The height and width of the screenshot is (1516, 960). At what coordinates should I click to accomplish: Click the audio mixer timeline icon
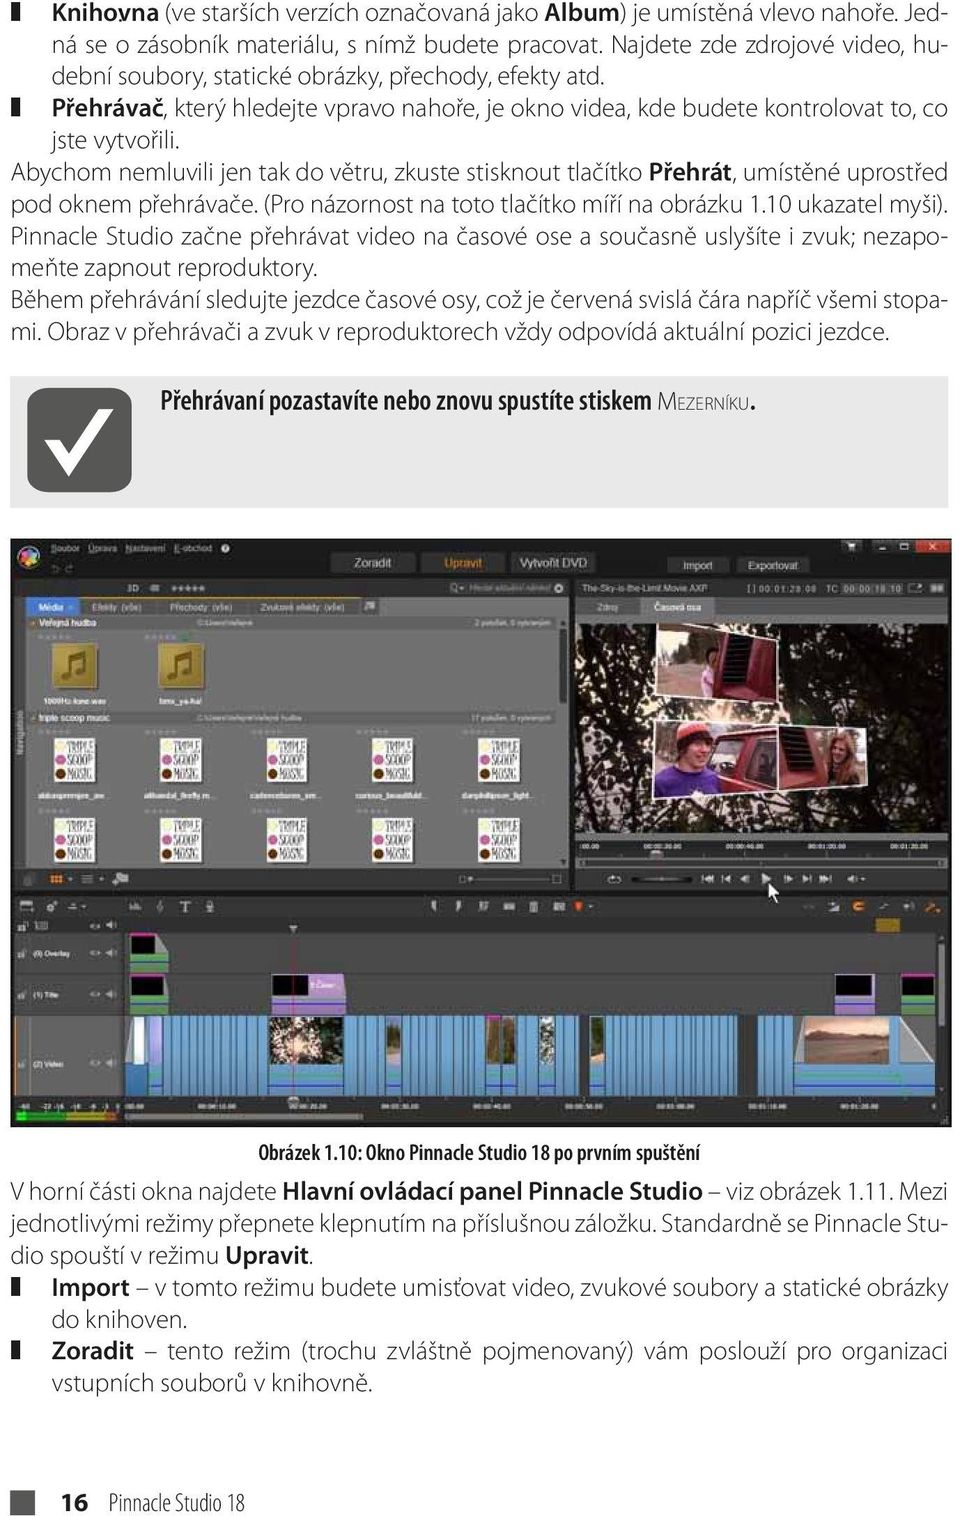point(135,906)
